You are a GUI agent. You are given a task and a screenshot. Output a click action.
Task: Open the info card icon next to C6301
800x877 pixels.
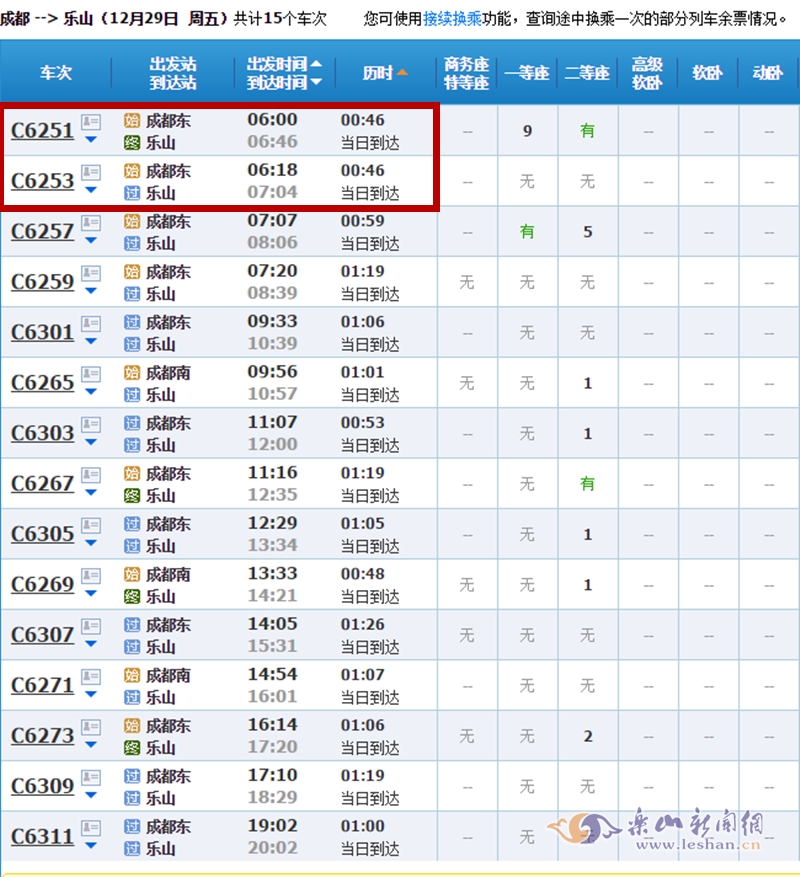pyautogui.click(x=91, y=324)
